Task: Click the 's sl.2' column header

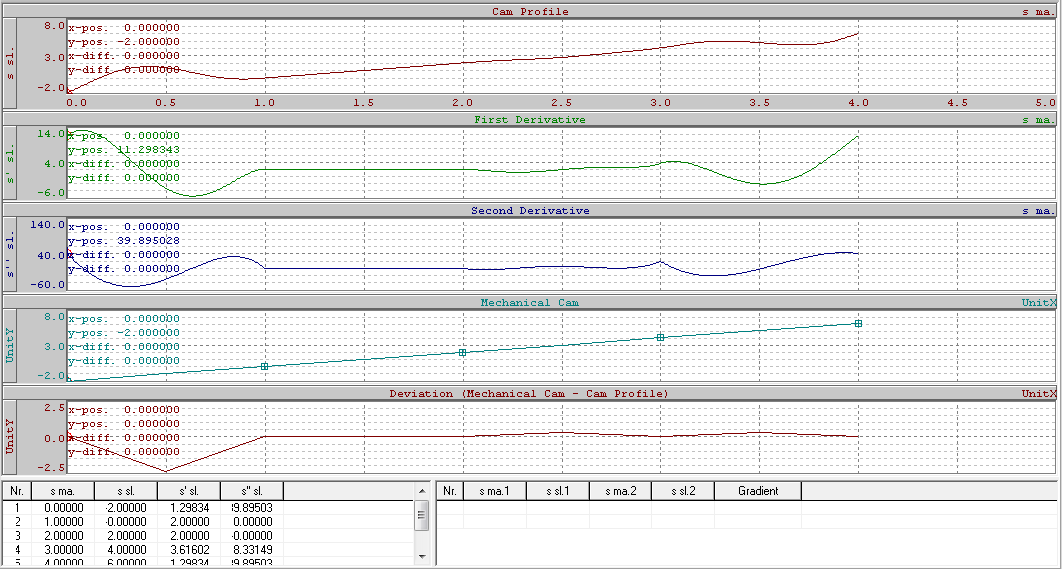Action: 683,491
